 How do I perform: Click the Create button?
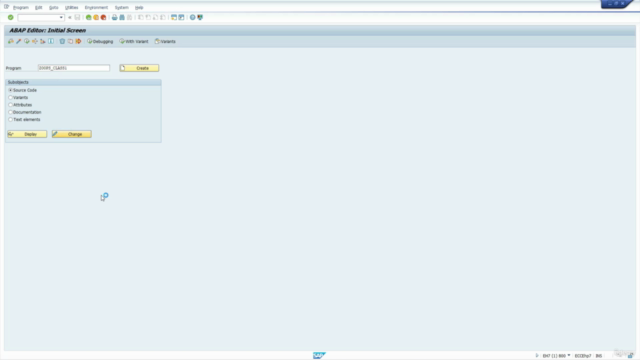[139, 68]
